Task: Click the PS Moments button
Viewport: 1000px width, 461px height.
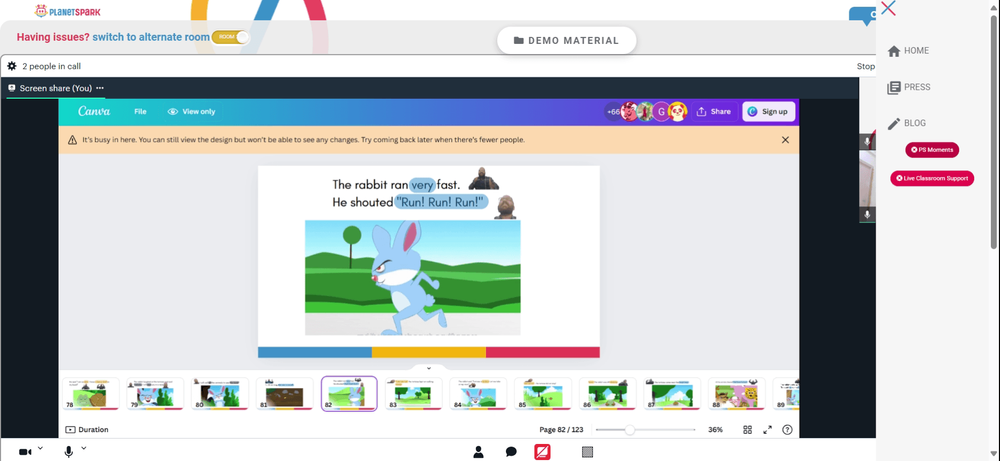Action: coord(932,150)
